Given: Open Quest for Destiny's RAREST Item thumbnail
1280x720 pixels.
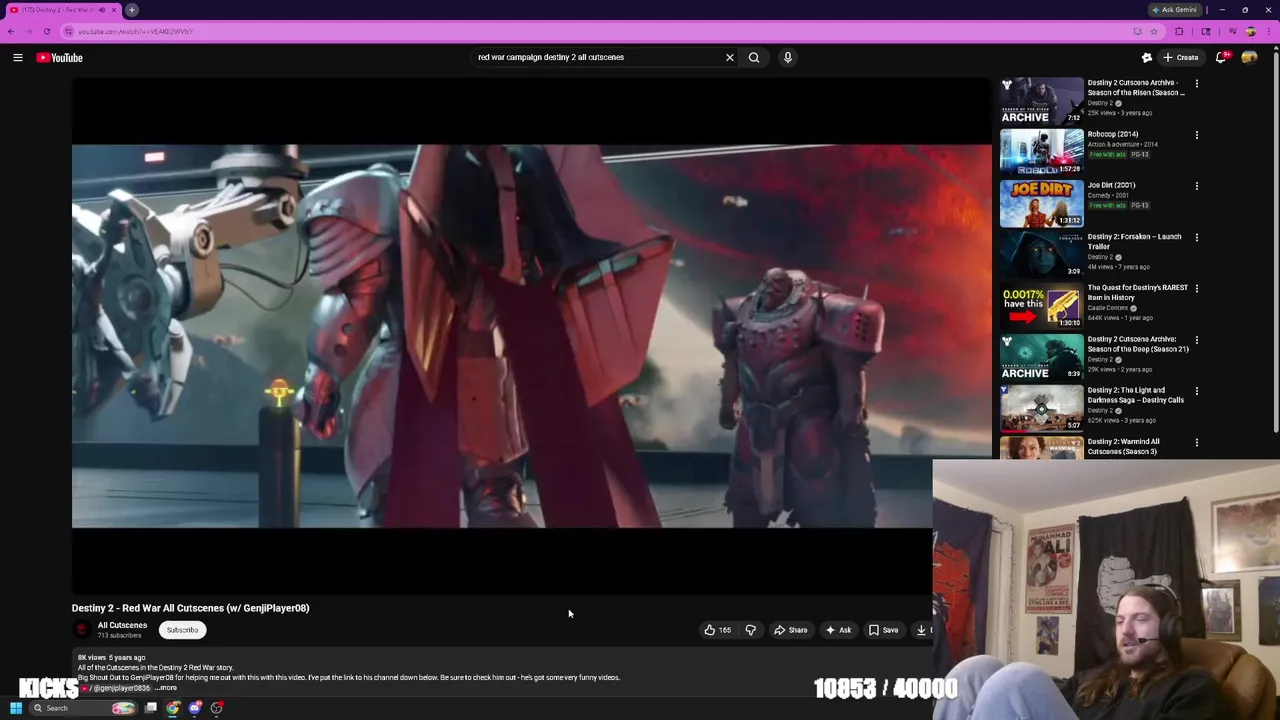Looking at the screenshot, I should point(1041,306).
